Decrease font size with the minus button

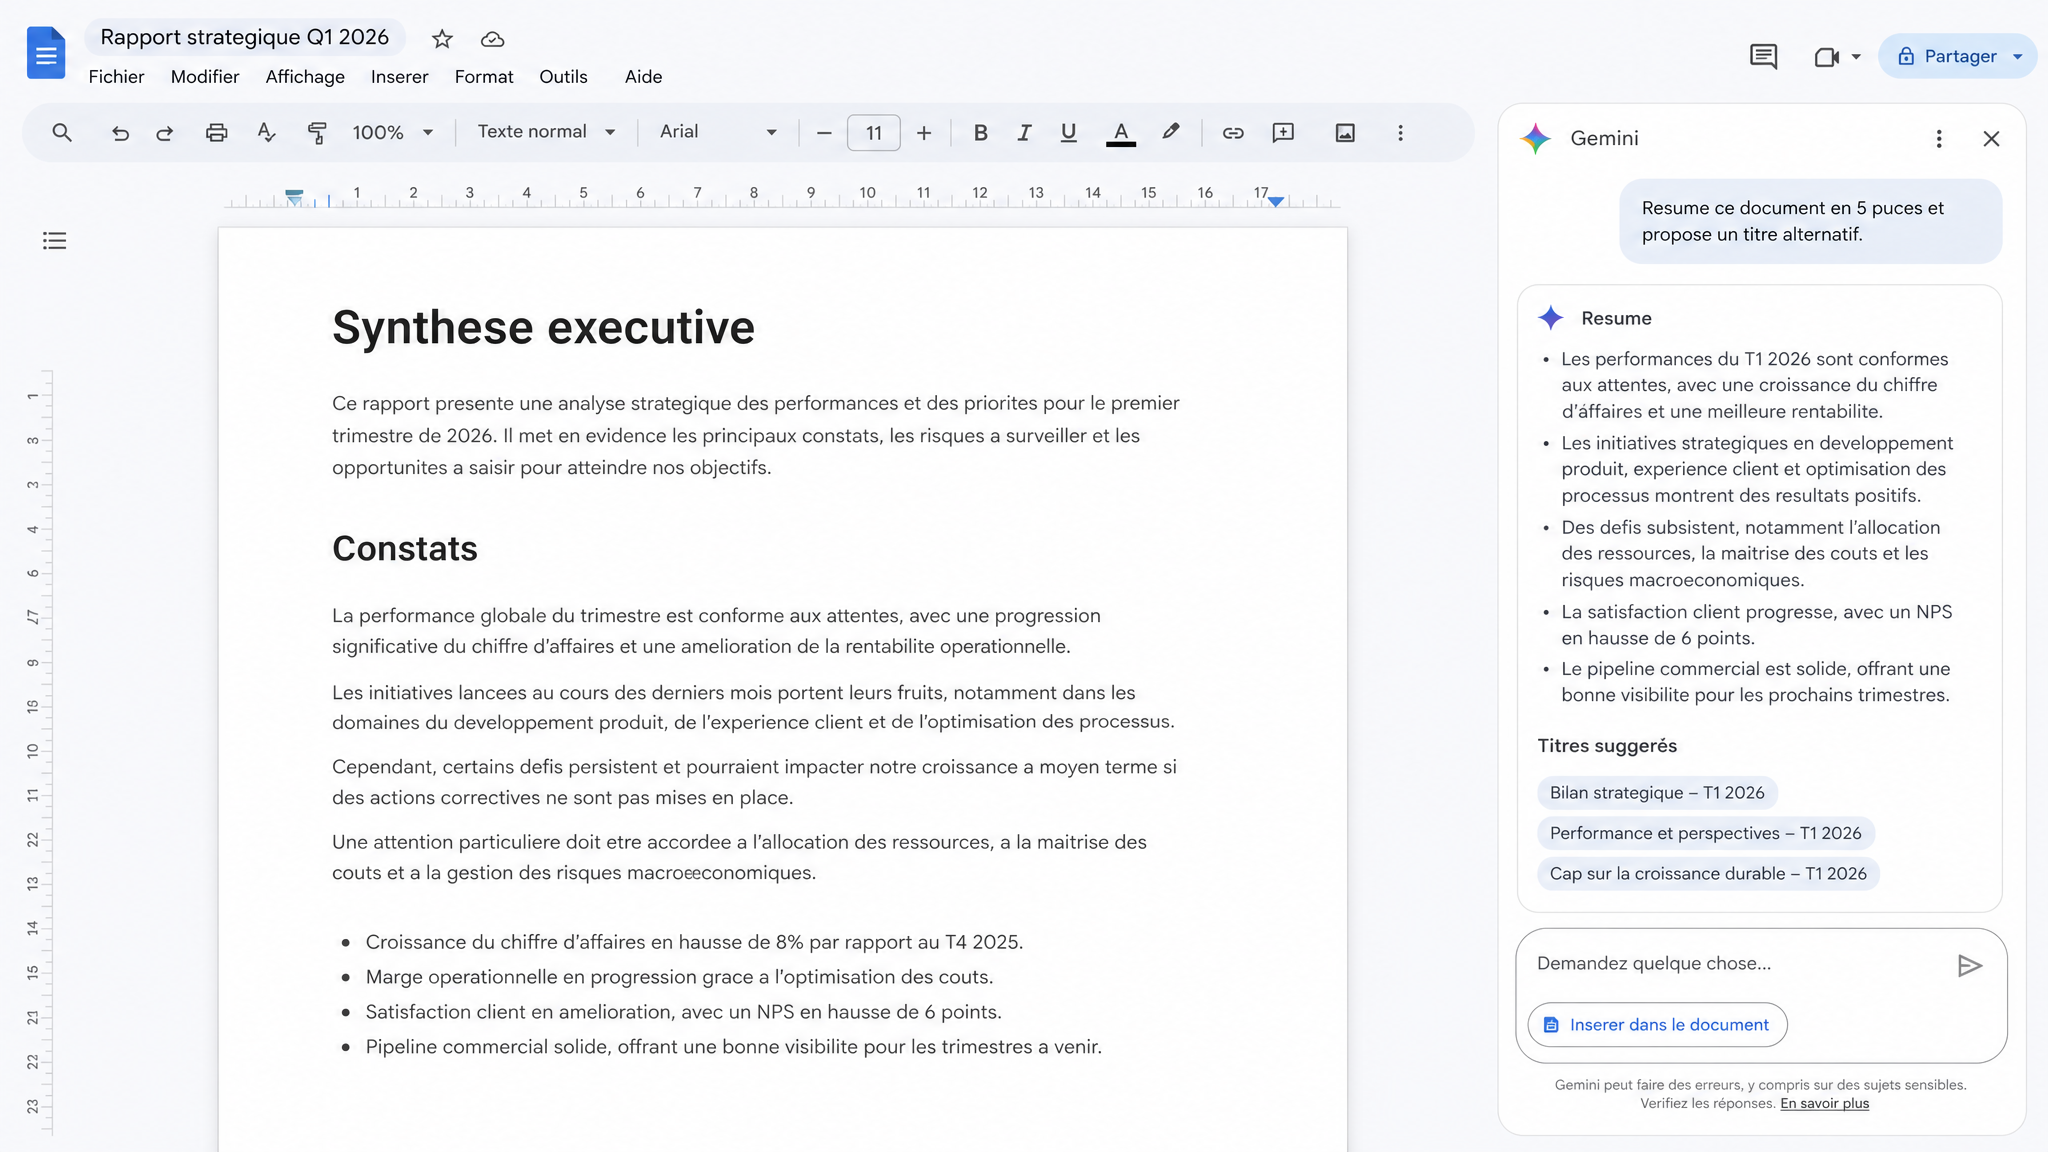pyautogui.click(x=824, y=132)
